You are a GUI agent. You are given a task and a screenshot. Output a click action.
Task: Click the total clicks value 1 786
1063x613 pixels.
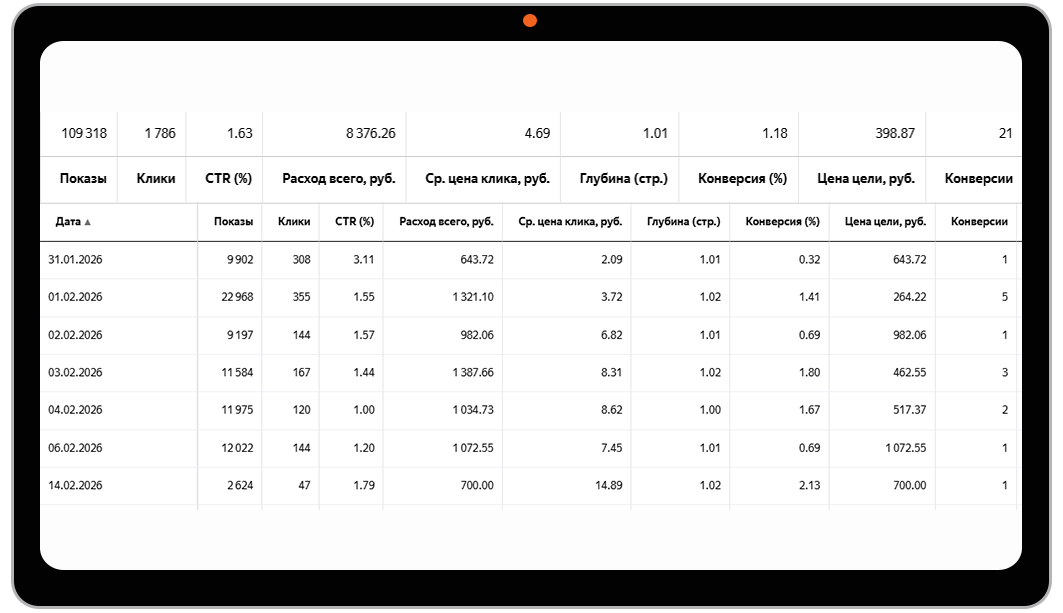point(160,133)
